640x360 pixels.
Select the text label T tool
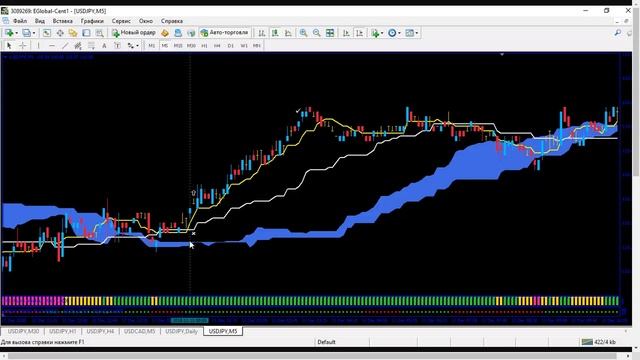pos(117,46)
